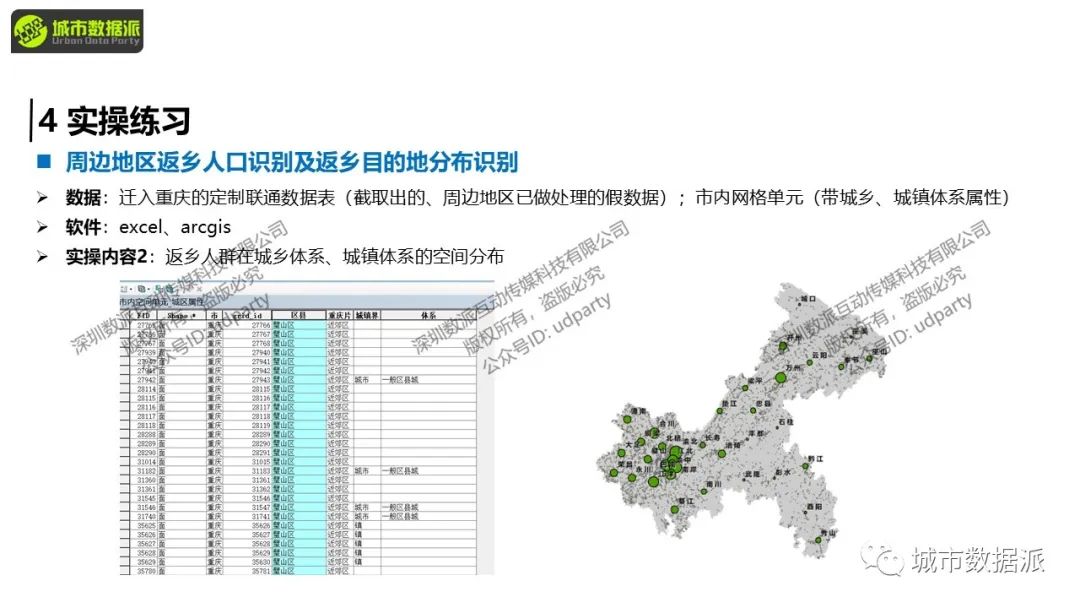Click 一般区县城 cell in FID 27942 row
The width and height of the screenshot is (1080, 608).
pos(428,379)
